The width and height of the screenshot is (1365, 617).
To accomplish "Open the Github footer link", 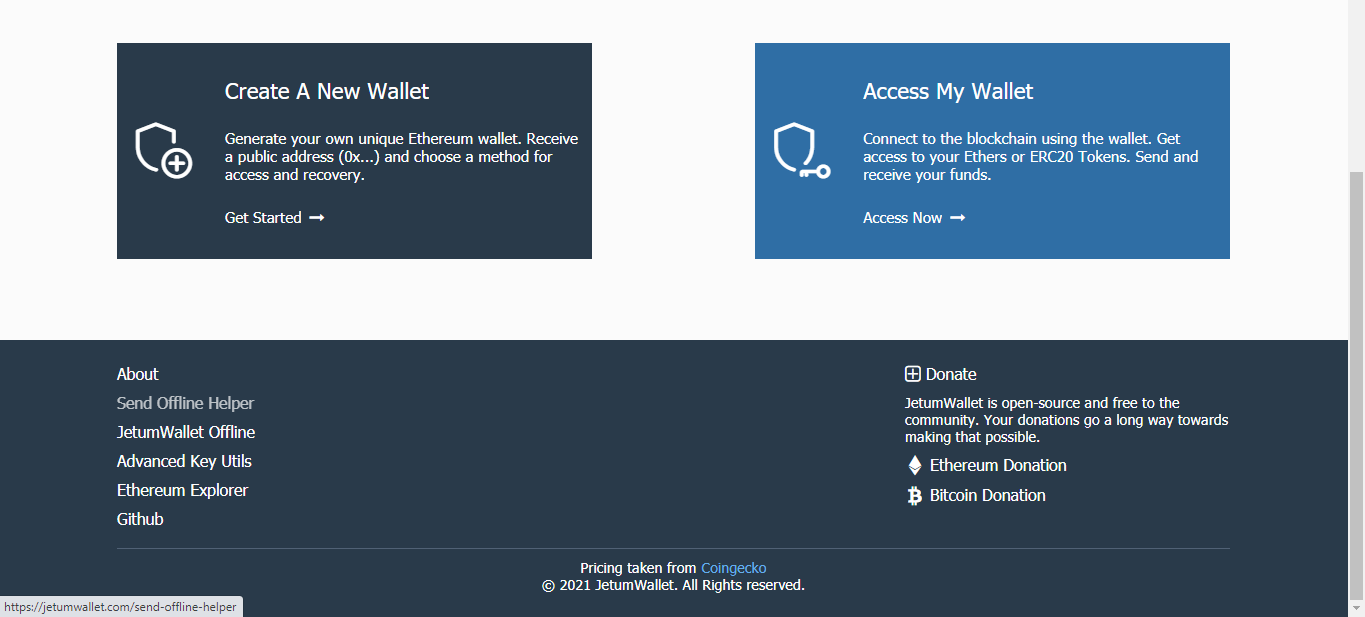I will (140, 519).
